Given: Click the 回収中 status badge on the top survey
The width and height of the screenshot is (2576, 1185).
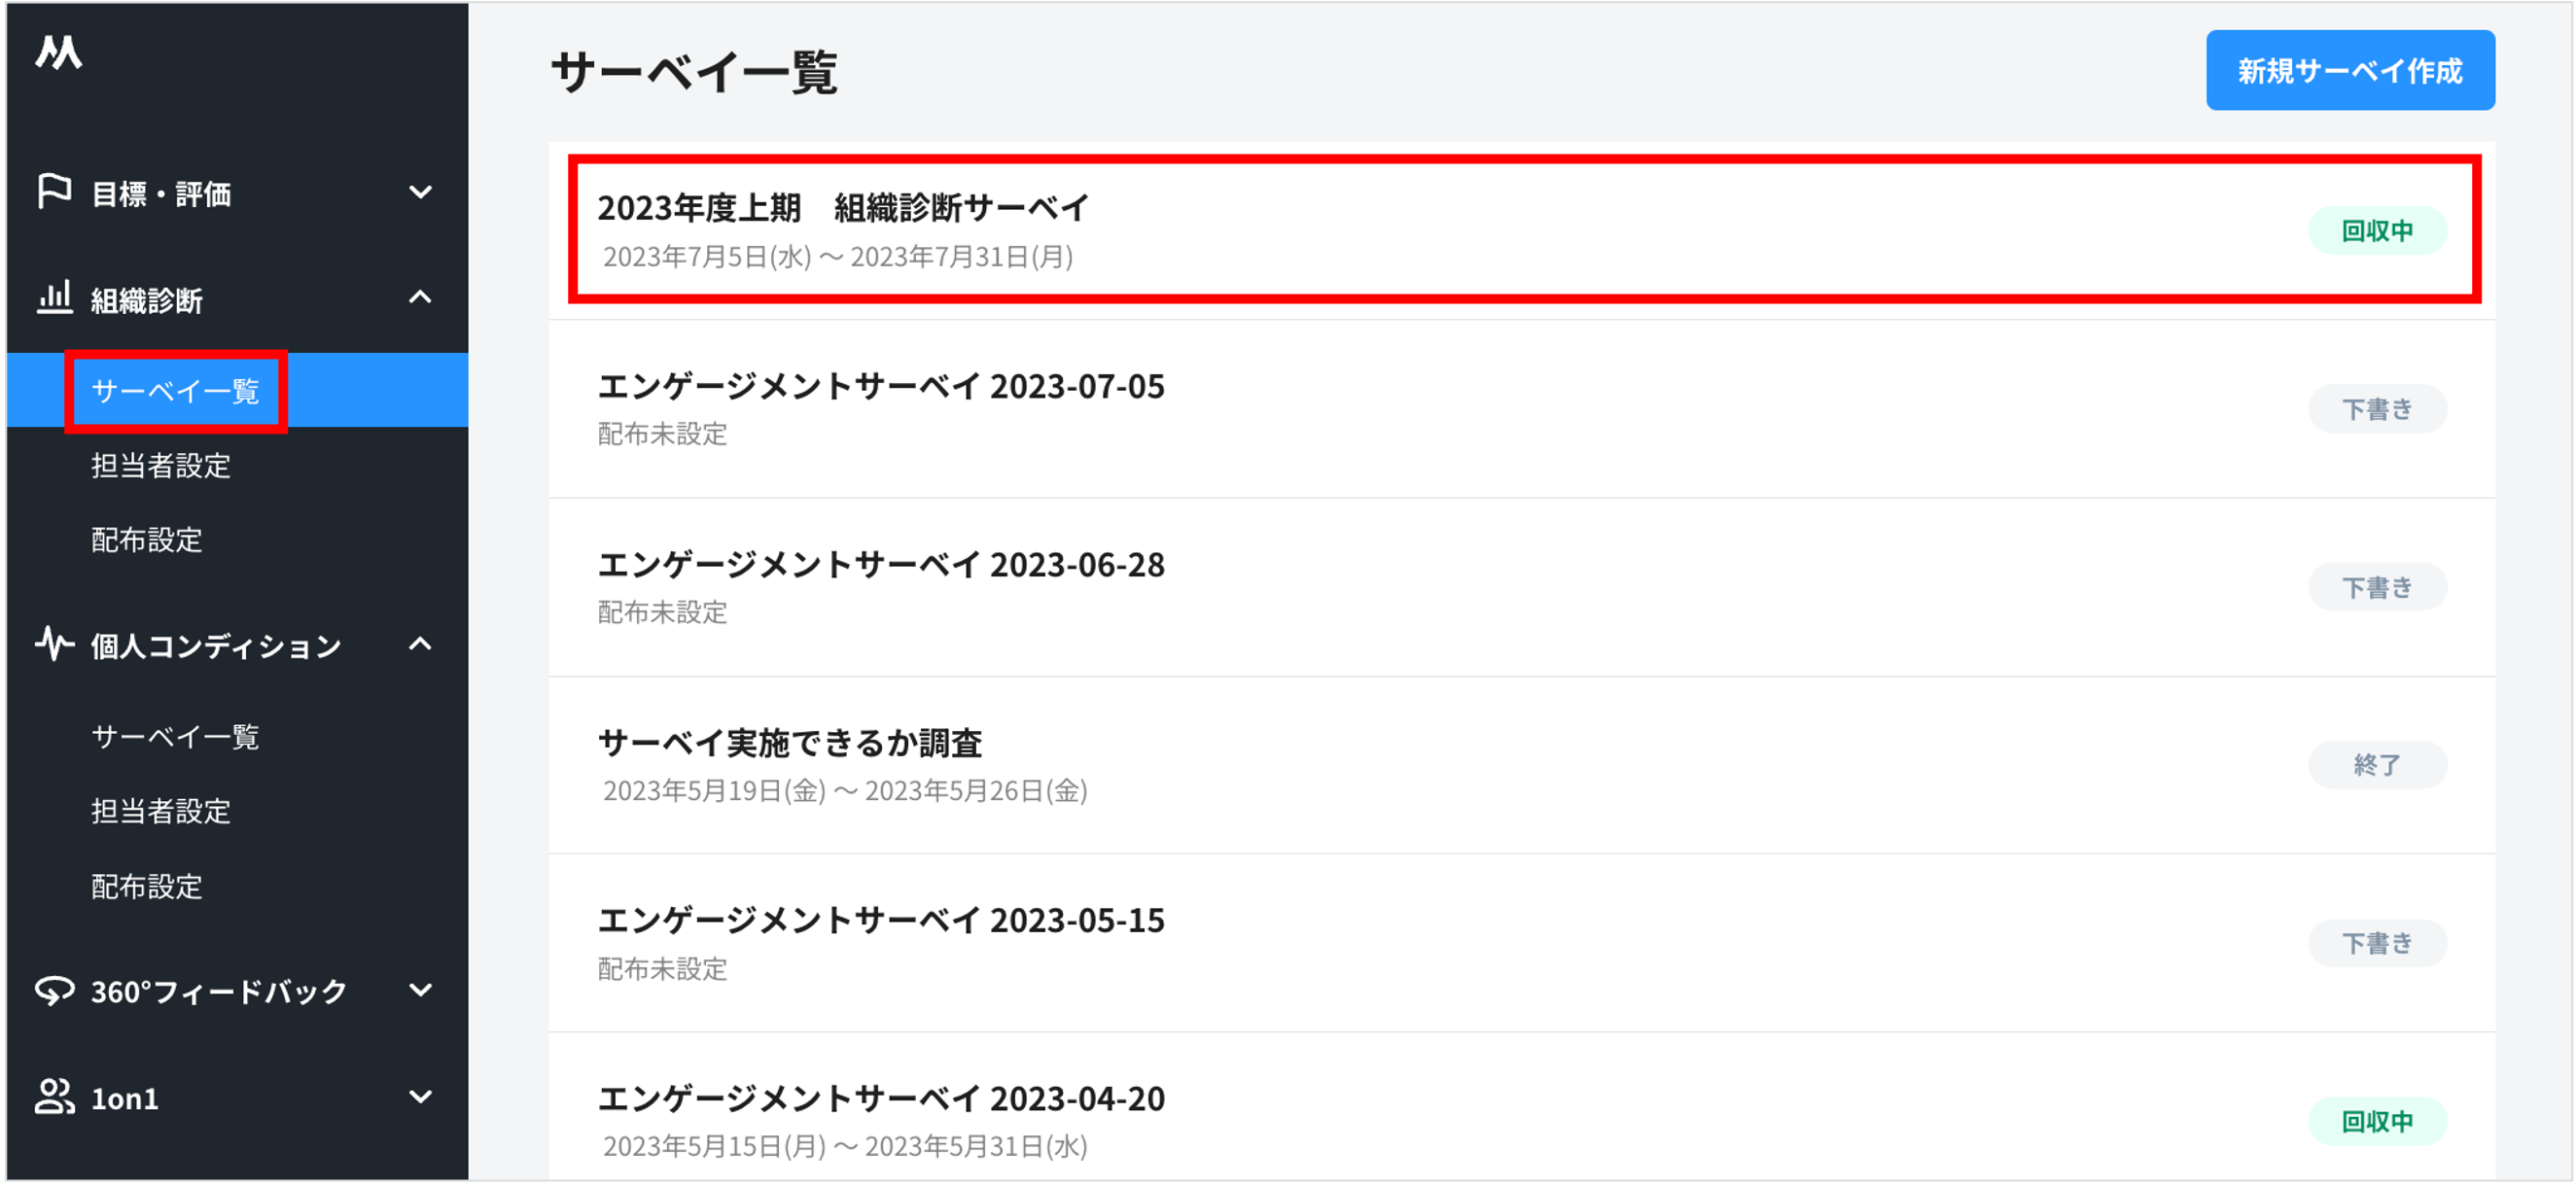Looking at the screenshot, I should click(x=2379, y=230).
